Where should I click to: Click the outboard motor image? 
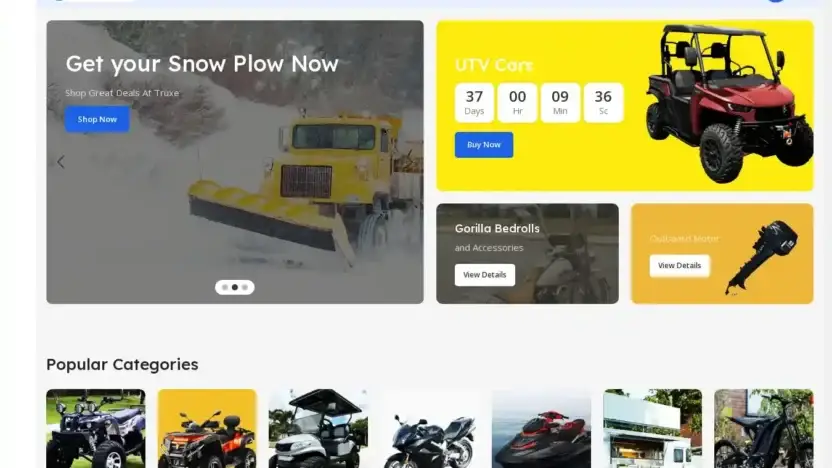pyautogui.click(x=761, y=257)
